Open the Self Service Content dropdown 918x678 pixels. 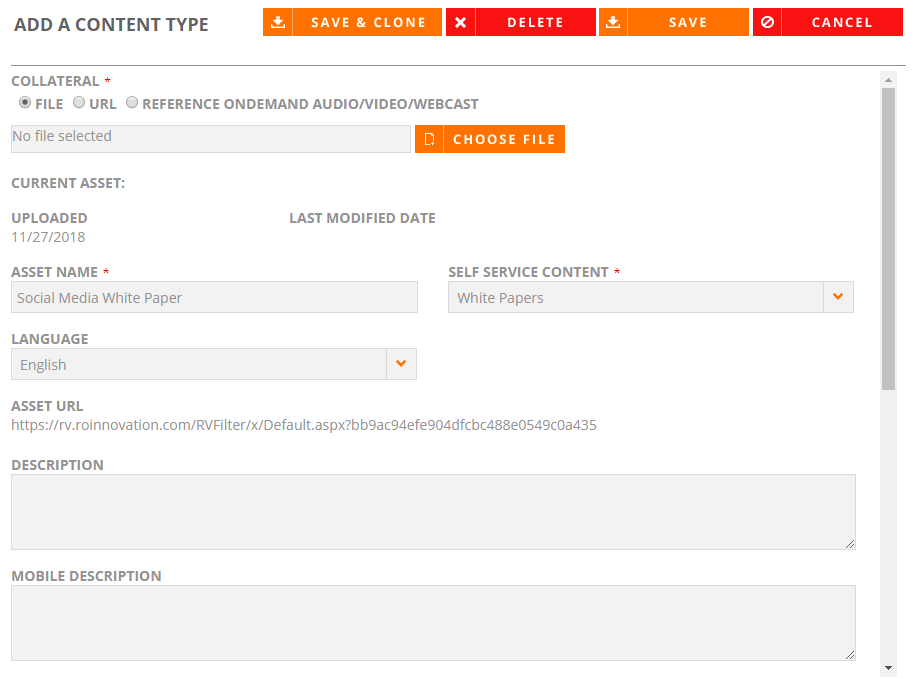[x=838, y=297]
